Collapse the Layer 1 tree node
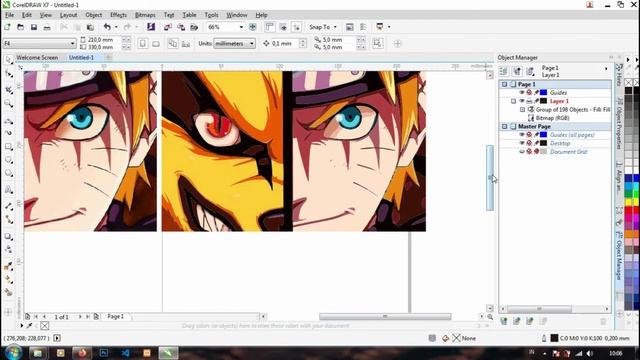Image resolution: width=640 pixels, height=360 pixels. click(x=513, y=101)
